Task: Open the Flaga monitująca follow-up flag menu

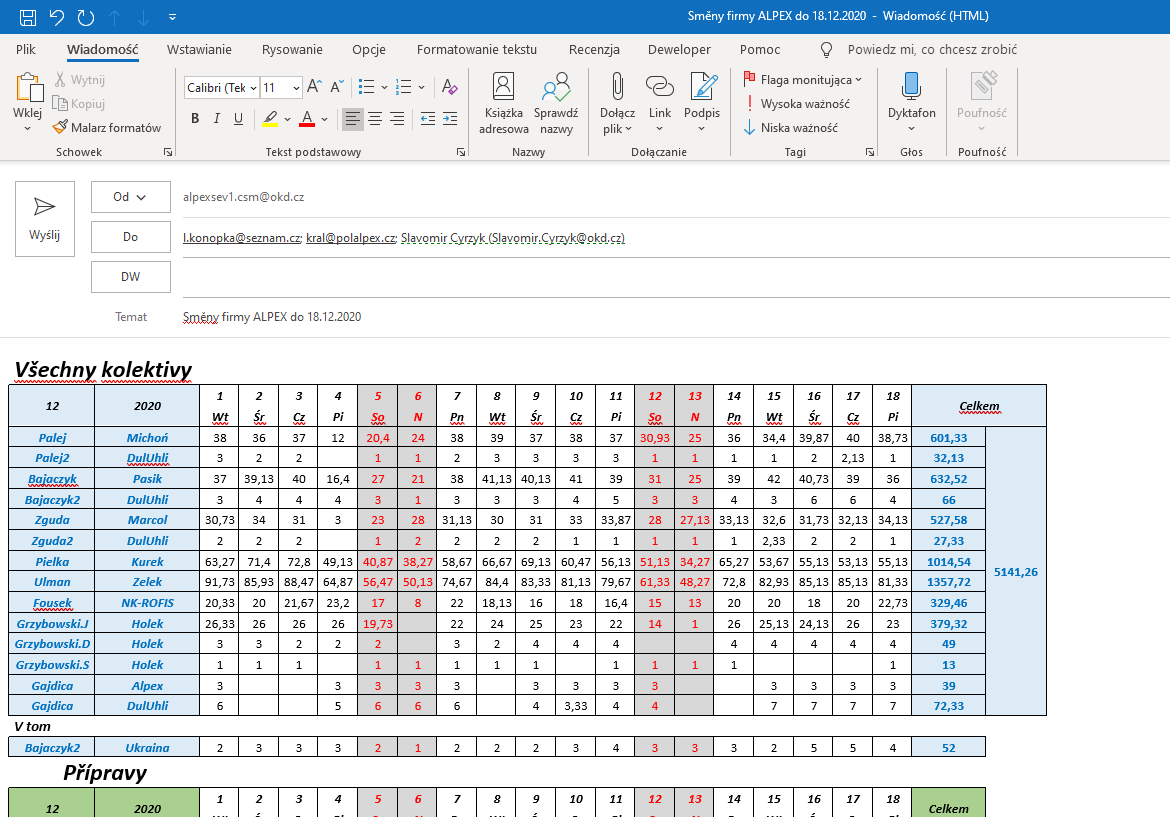Action: (802, 80)
